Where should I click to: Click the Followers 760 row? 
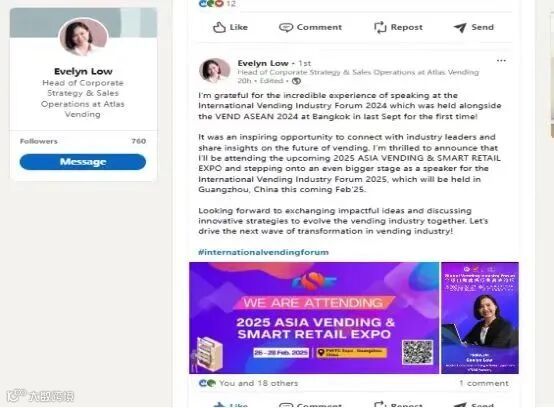[83, 141]
